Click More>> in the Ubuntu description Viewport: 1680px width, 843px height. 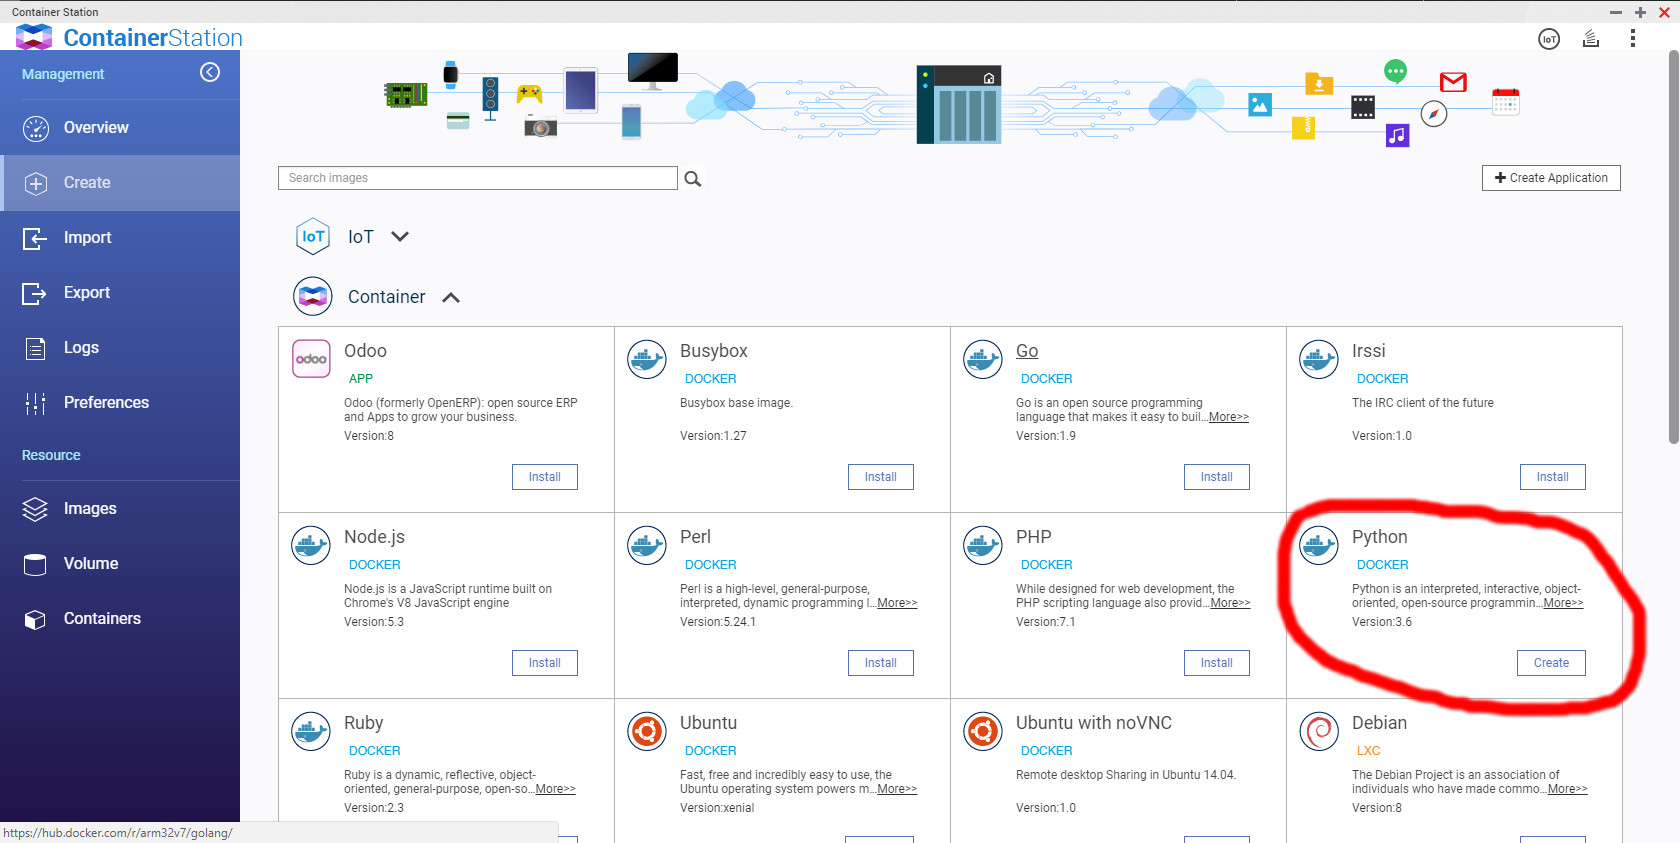(x=897, y=789)
